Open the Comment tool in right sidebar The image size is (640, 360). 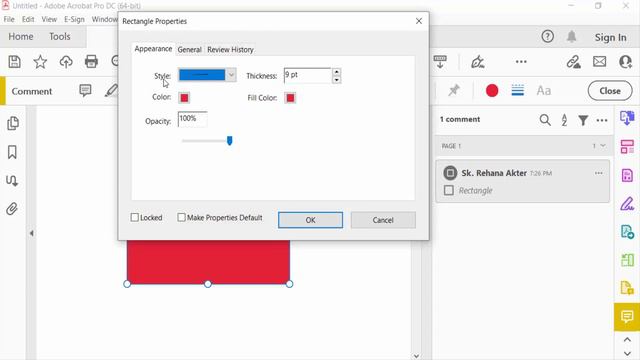[x=627, y=316]
